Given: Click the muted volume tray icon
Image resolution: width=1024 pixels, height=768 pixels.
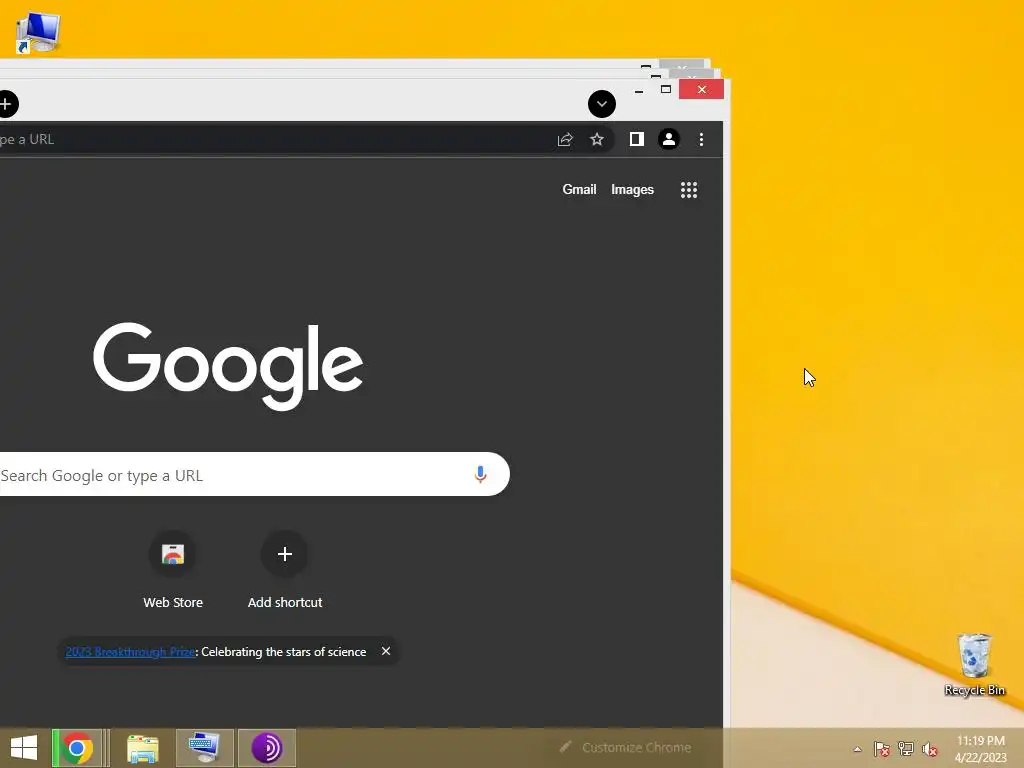Looking at the screenshot, I should [x=930, y=749].
